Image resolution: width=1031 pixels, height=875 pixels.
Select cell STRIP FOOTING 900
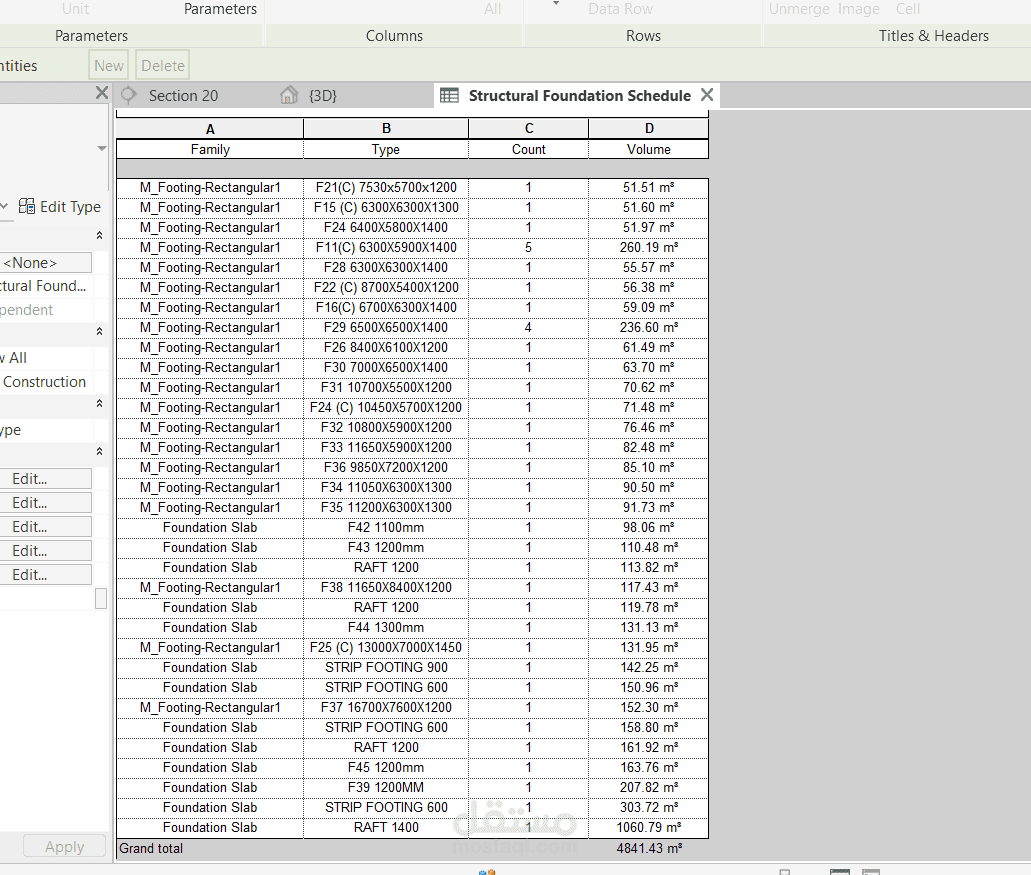pyautogui.click(x=386, y=667)
